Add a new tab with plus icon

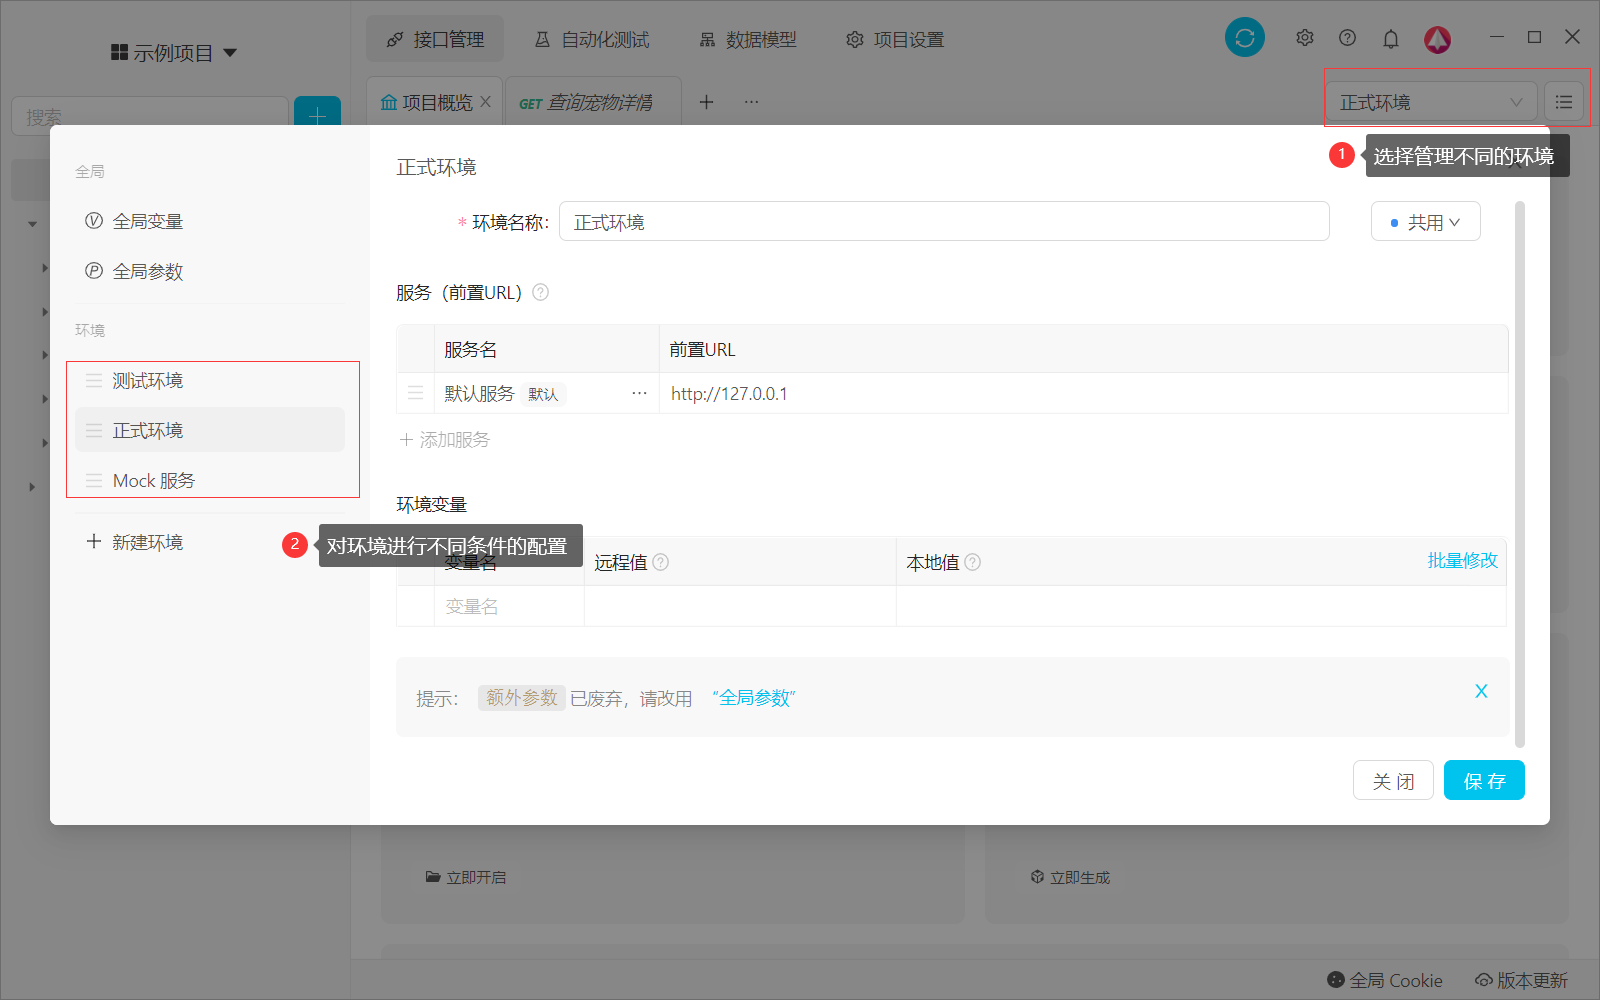tap(706, 102)
